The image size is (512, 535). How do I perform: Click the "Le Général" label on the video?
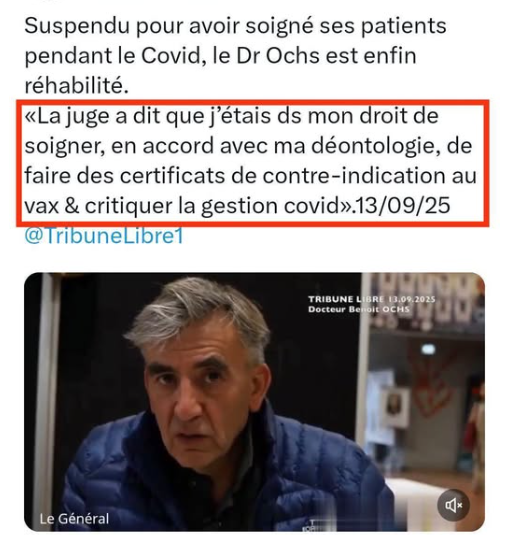[x=74, y=519]
